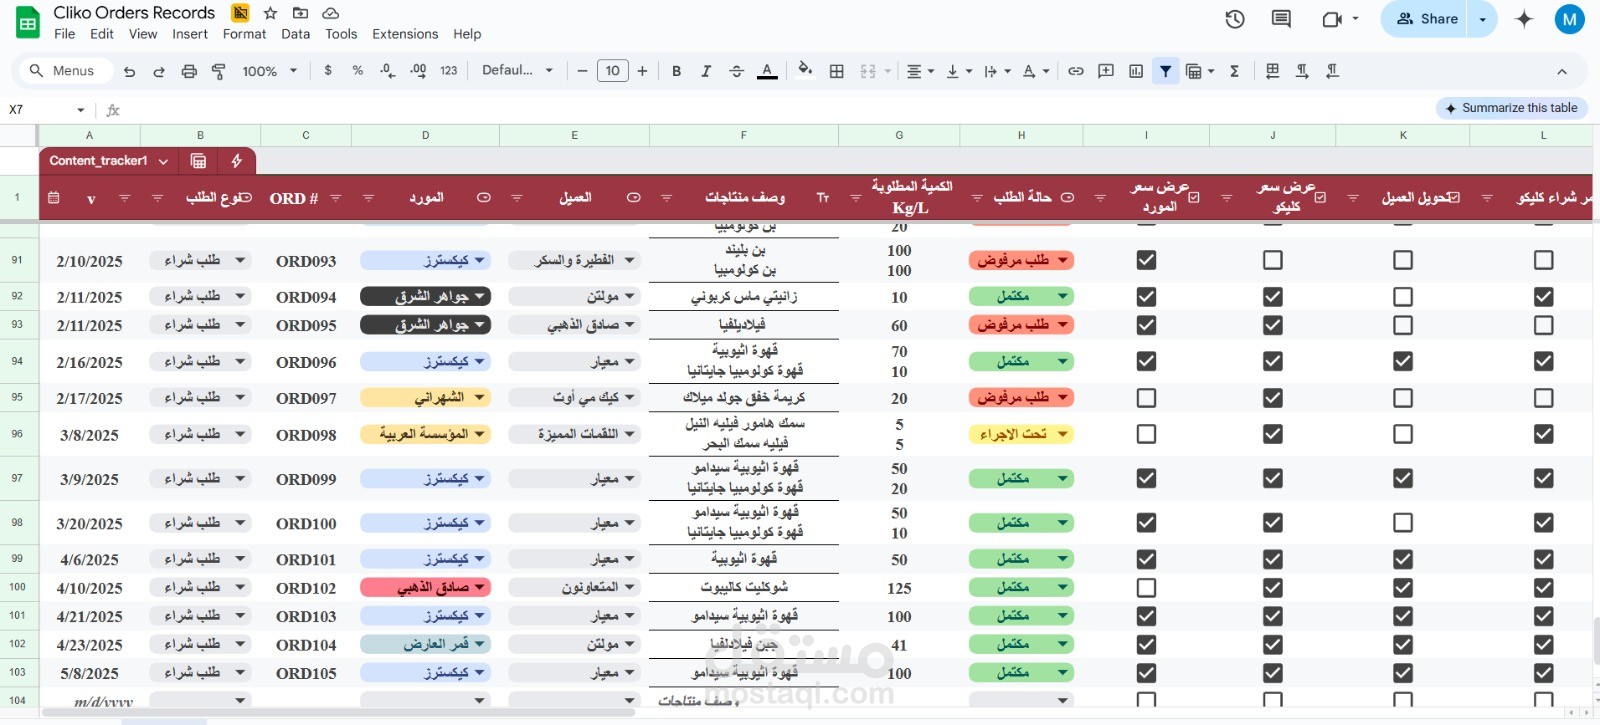Open the font family dropdown

point(517,71)
